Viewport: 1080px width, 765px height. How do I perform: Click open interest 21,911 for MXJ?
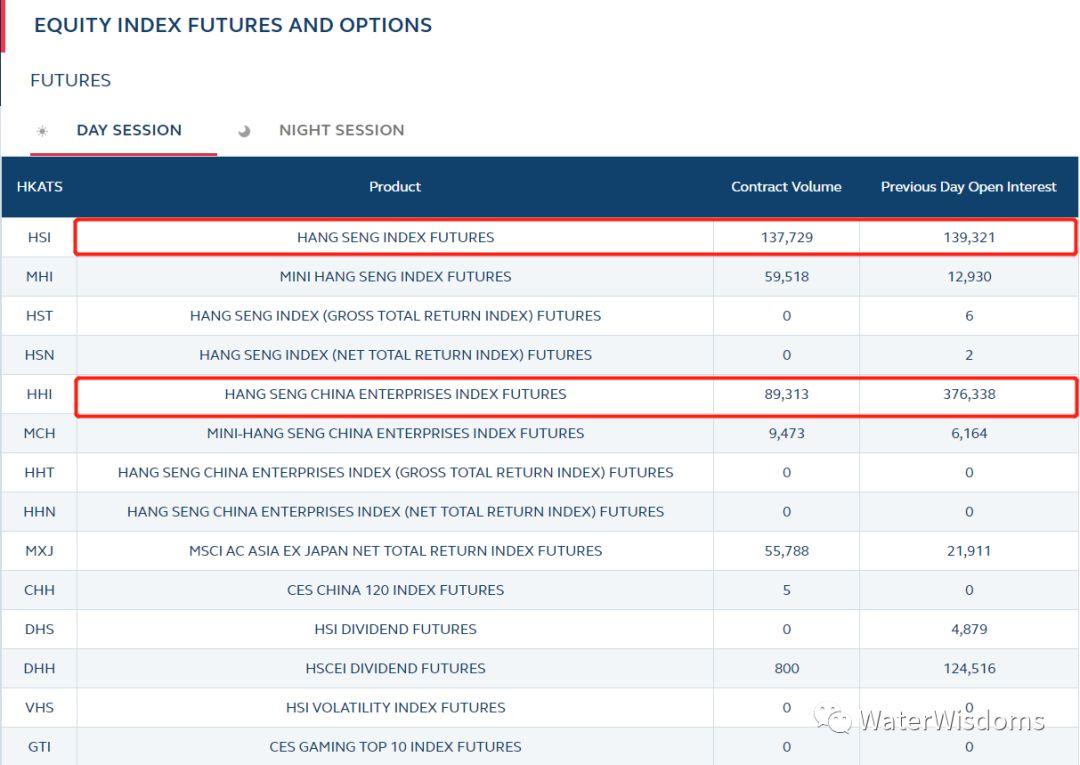click(969, 552)
